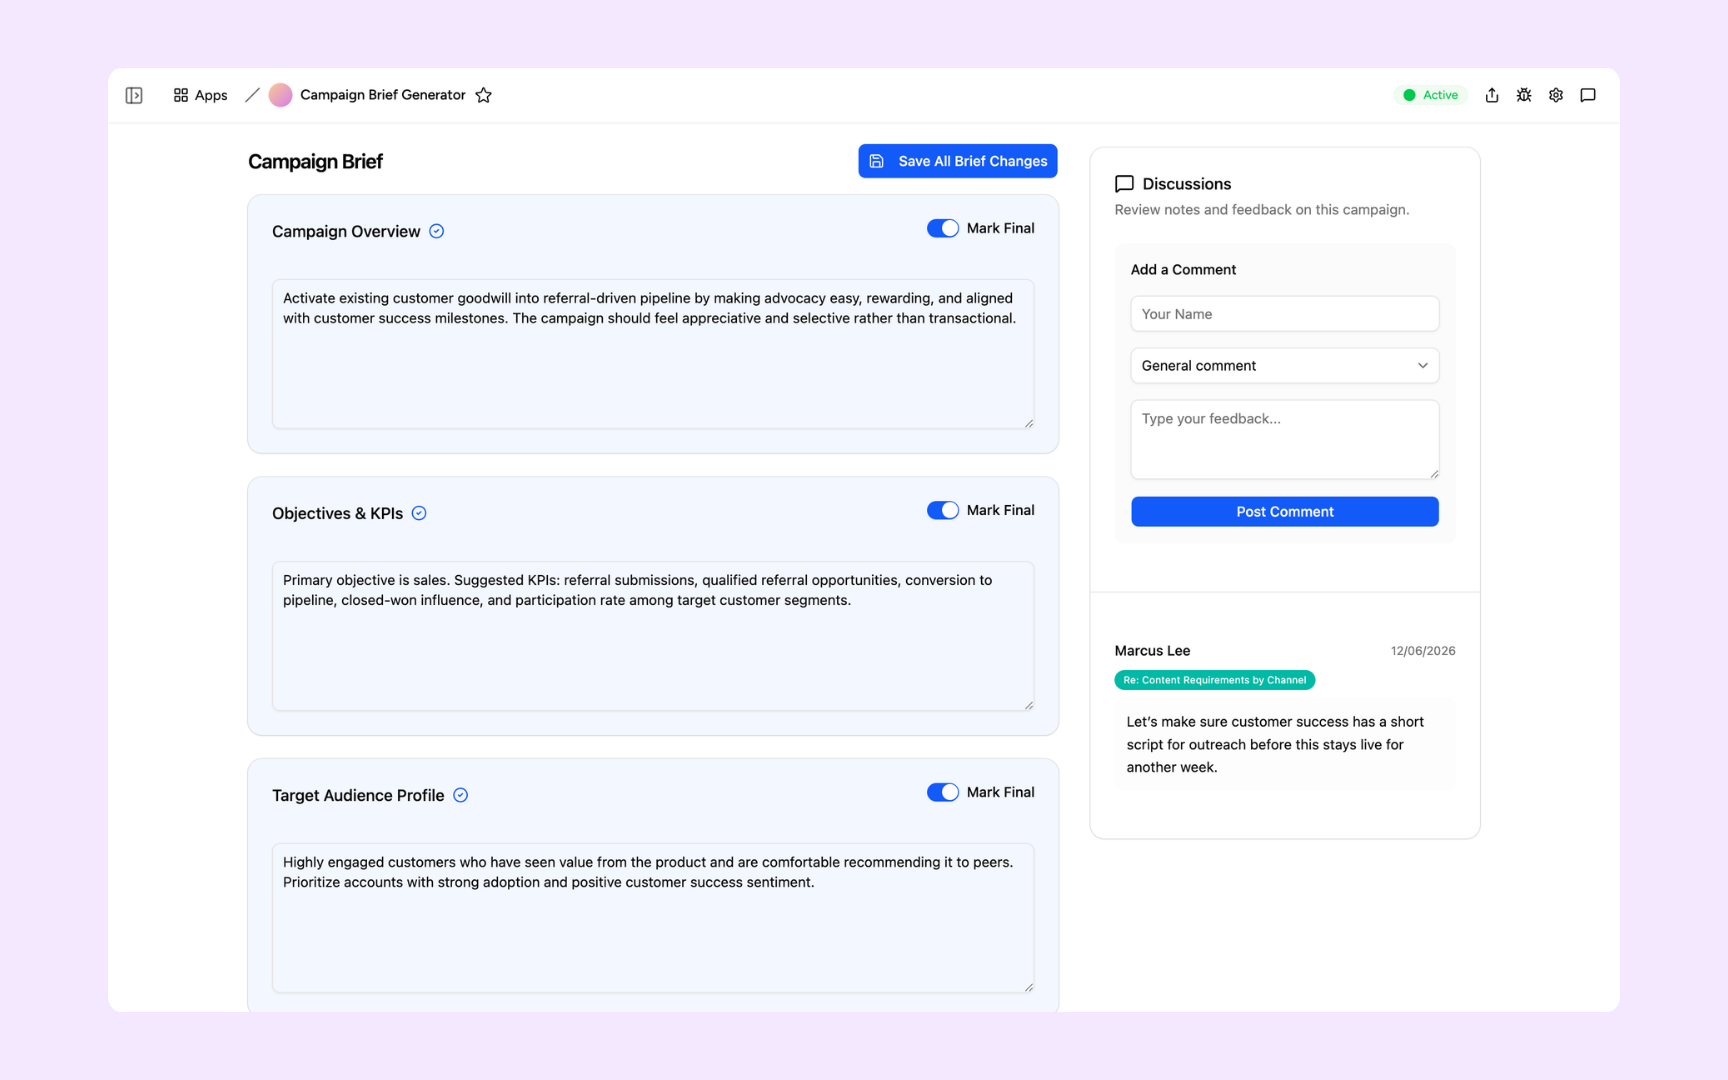
Task: Click the save disk icon on the button
Action: tap(877, 161)
